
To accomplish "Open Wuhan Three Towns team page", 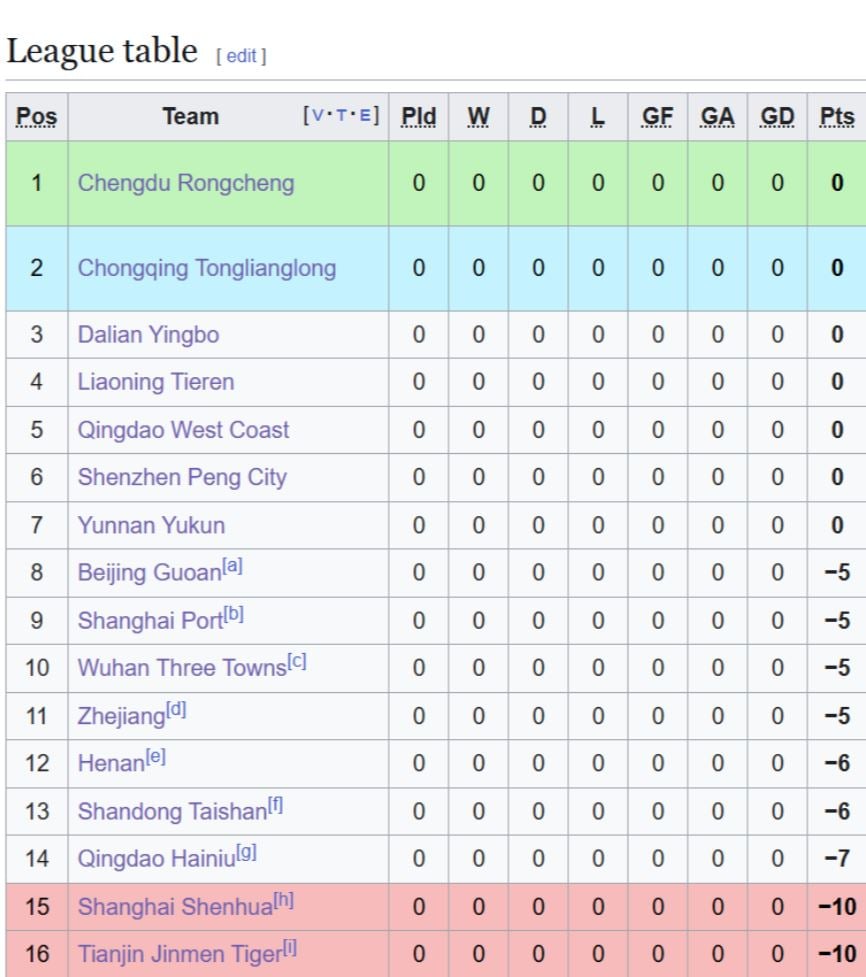I will pos(182,668).
